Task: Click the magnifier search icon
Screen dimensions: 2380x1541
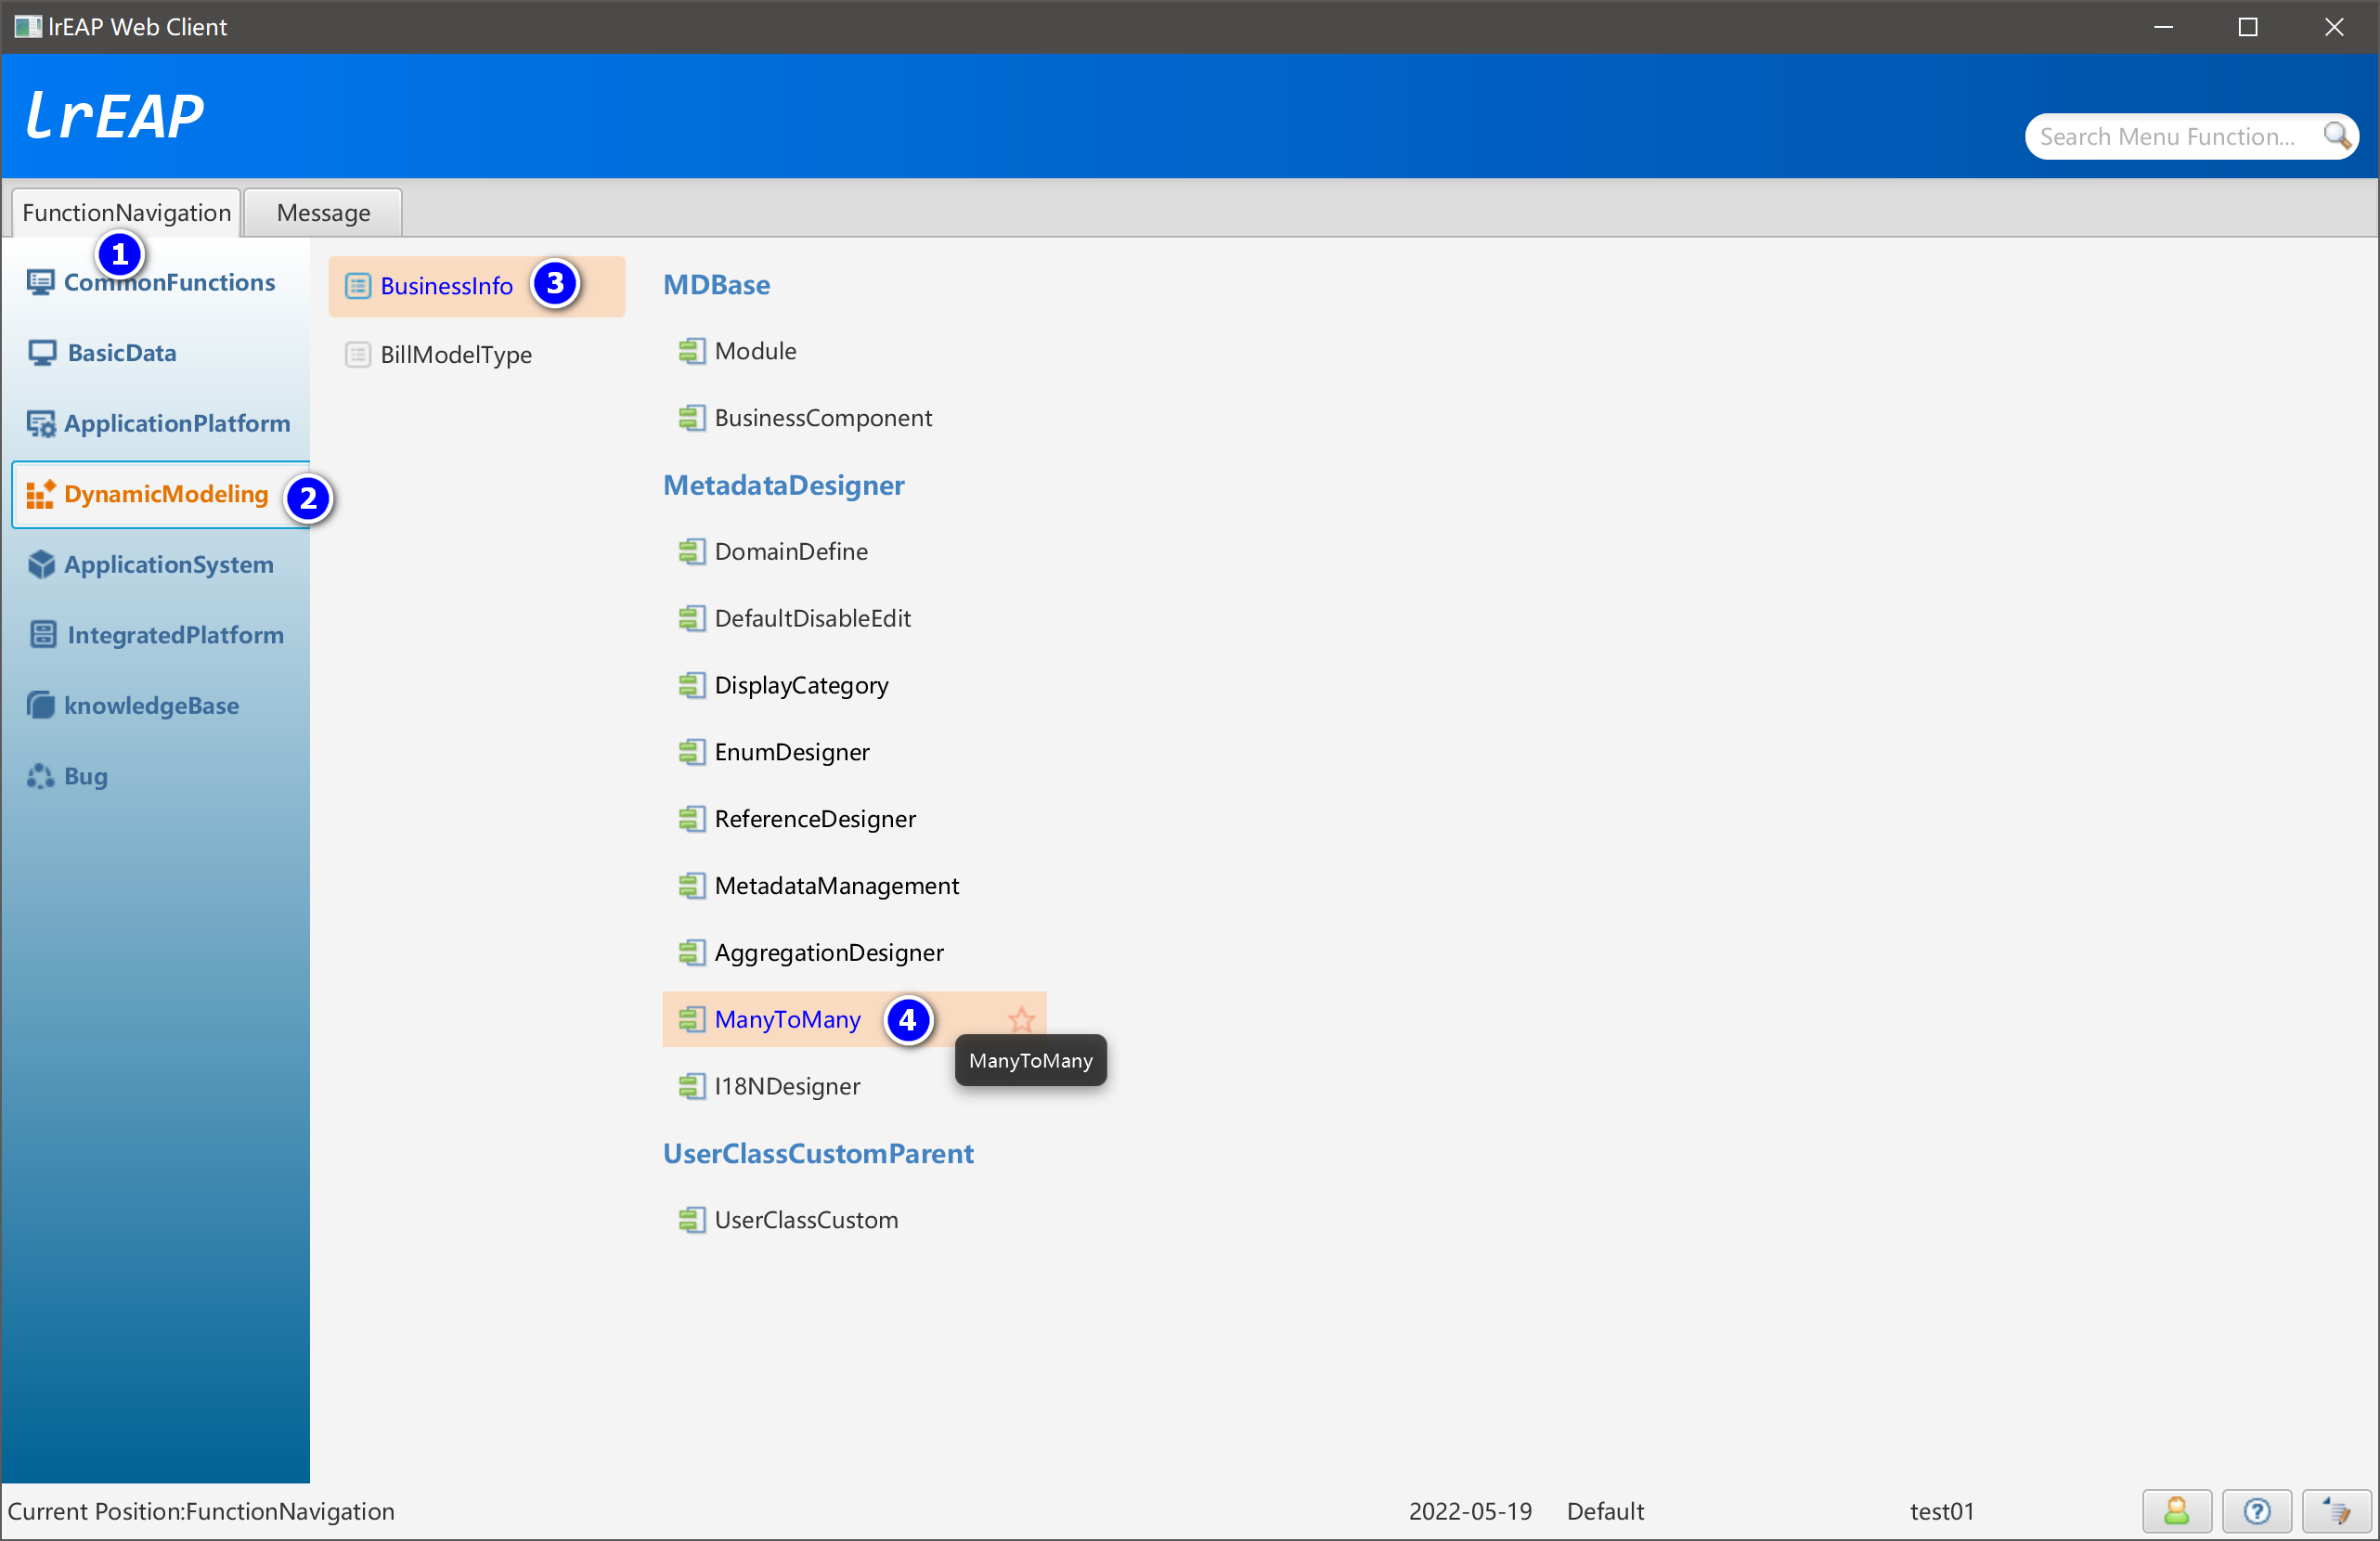Action: (x=2337, y=136)
